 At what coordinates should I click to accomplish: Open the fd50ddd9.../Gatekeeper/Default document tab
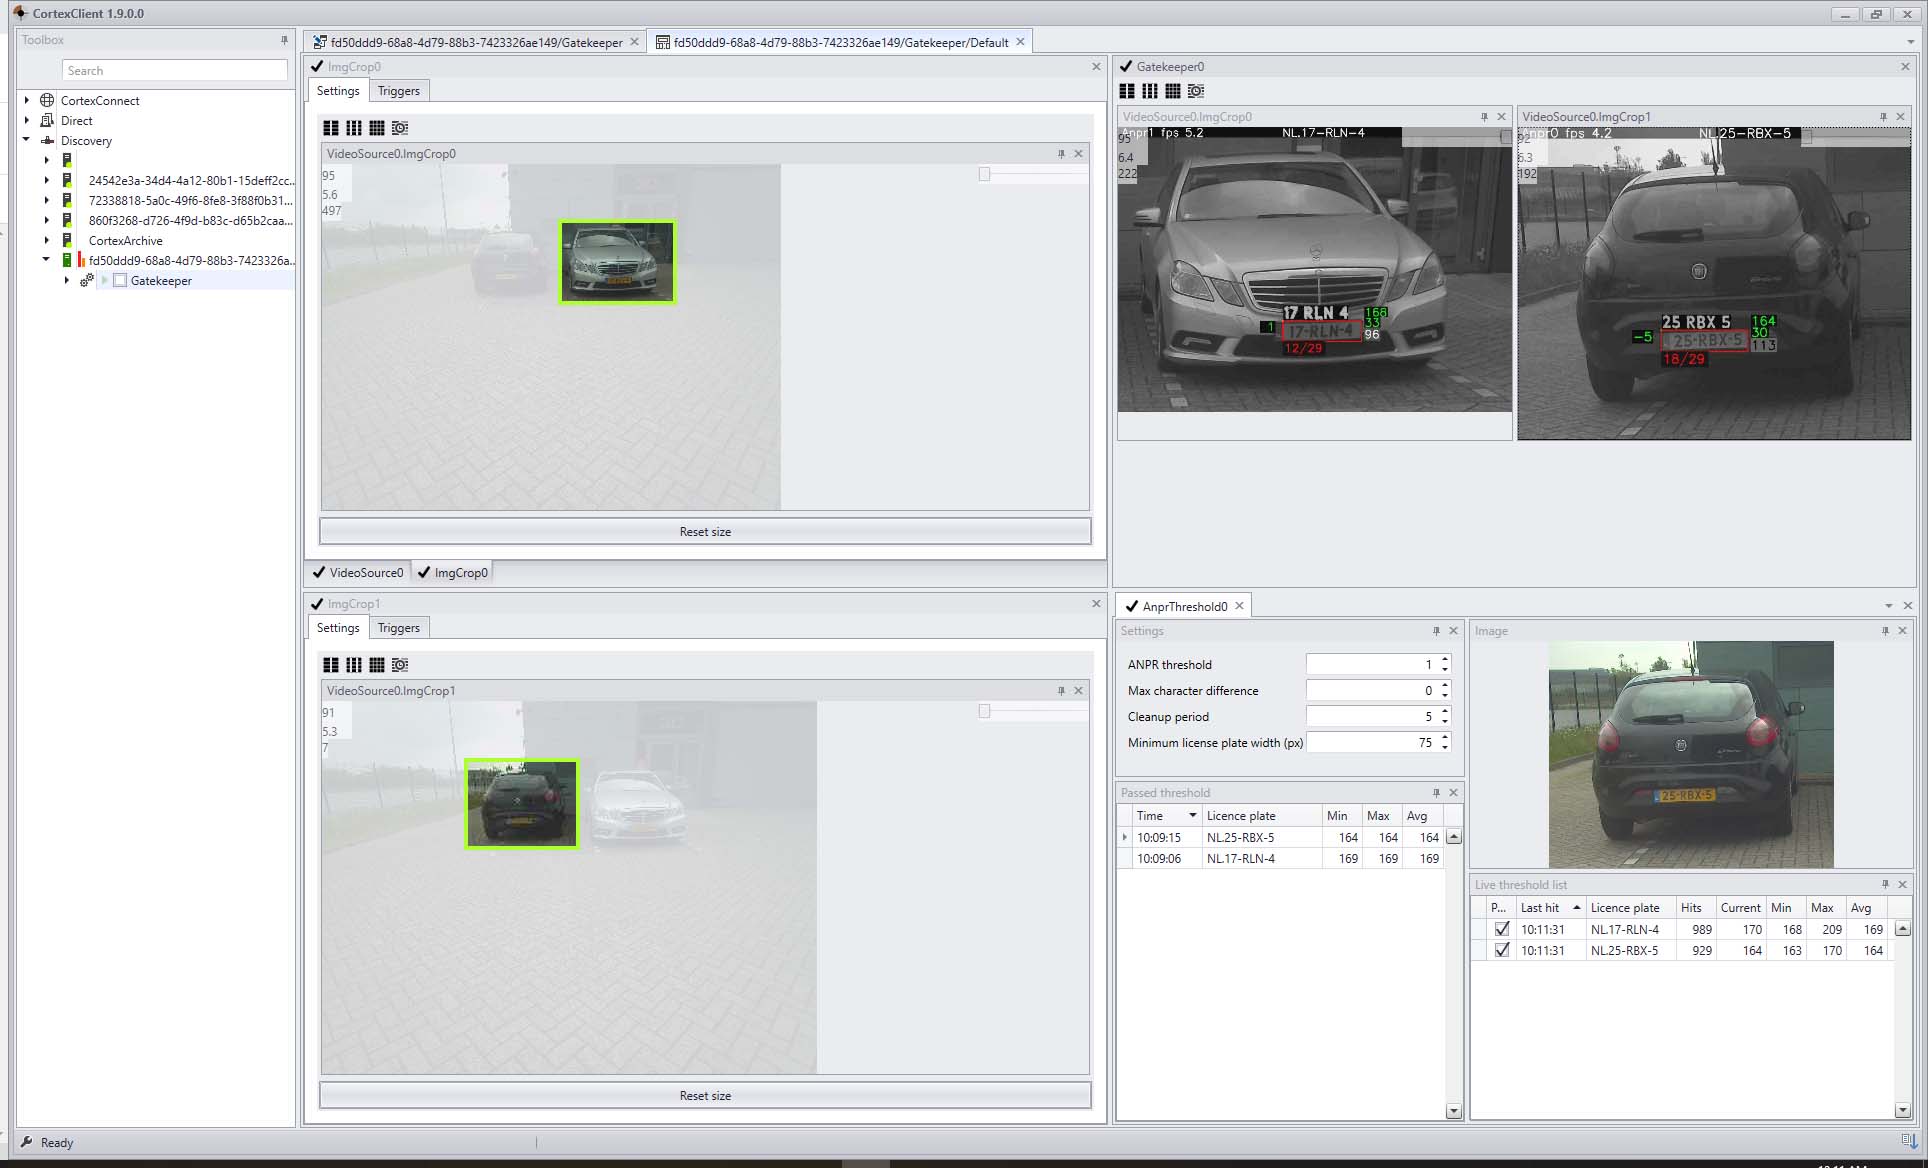coord(840,42)
